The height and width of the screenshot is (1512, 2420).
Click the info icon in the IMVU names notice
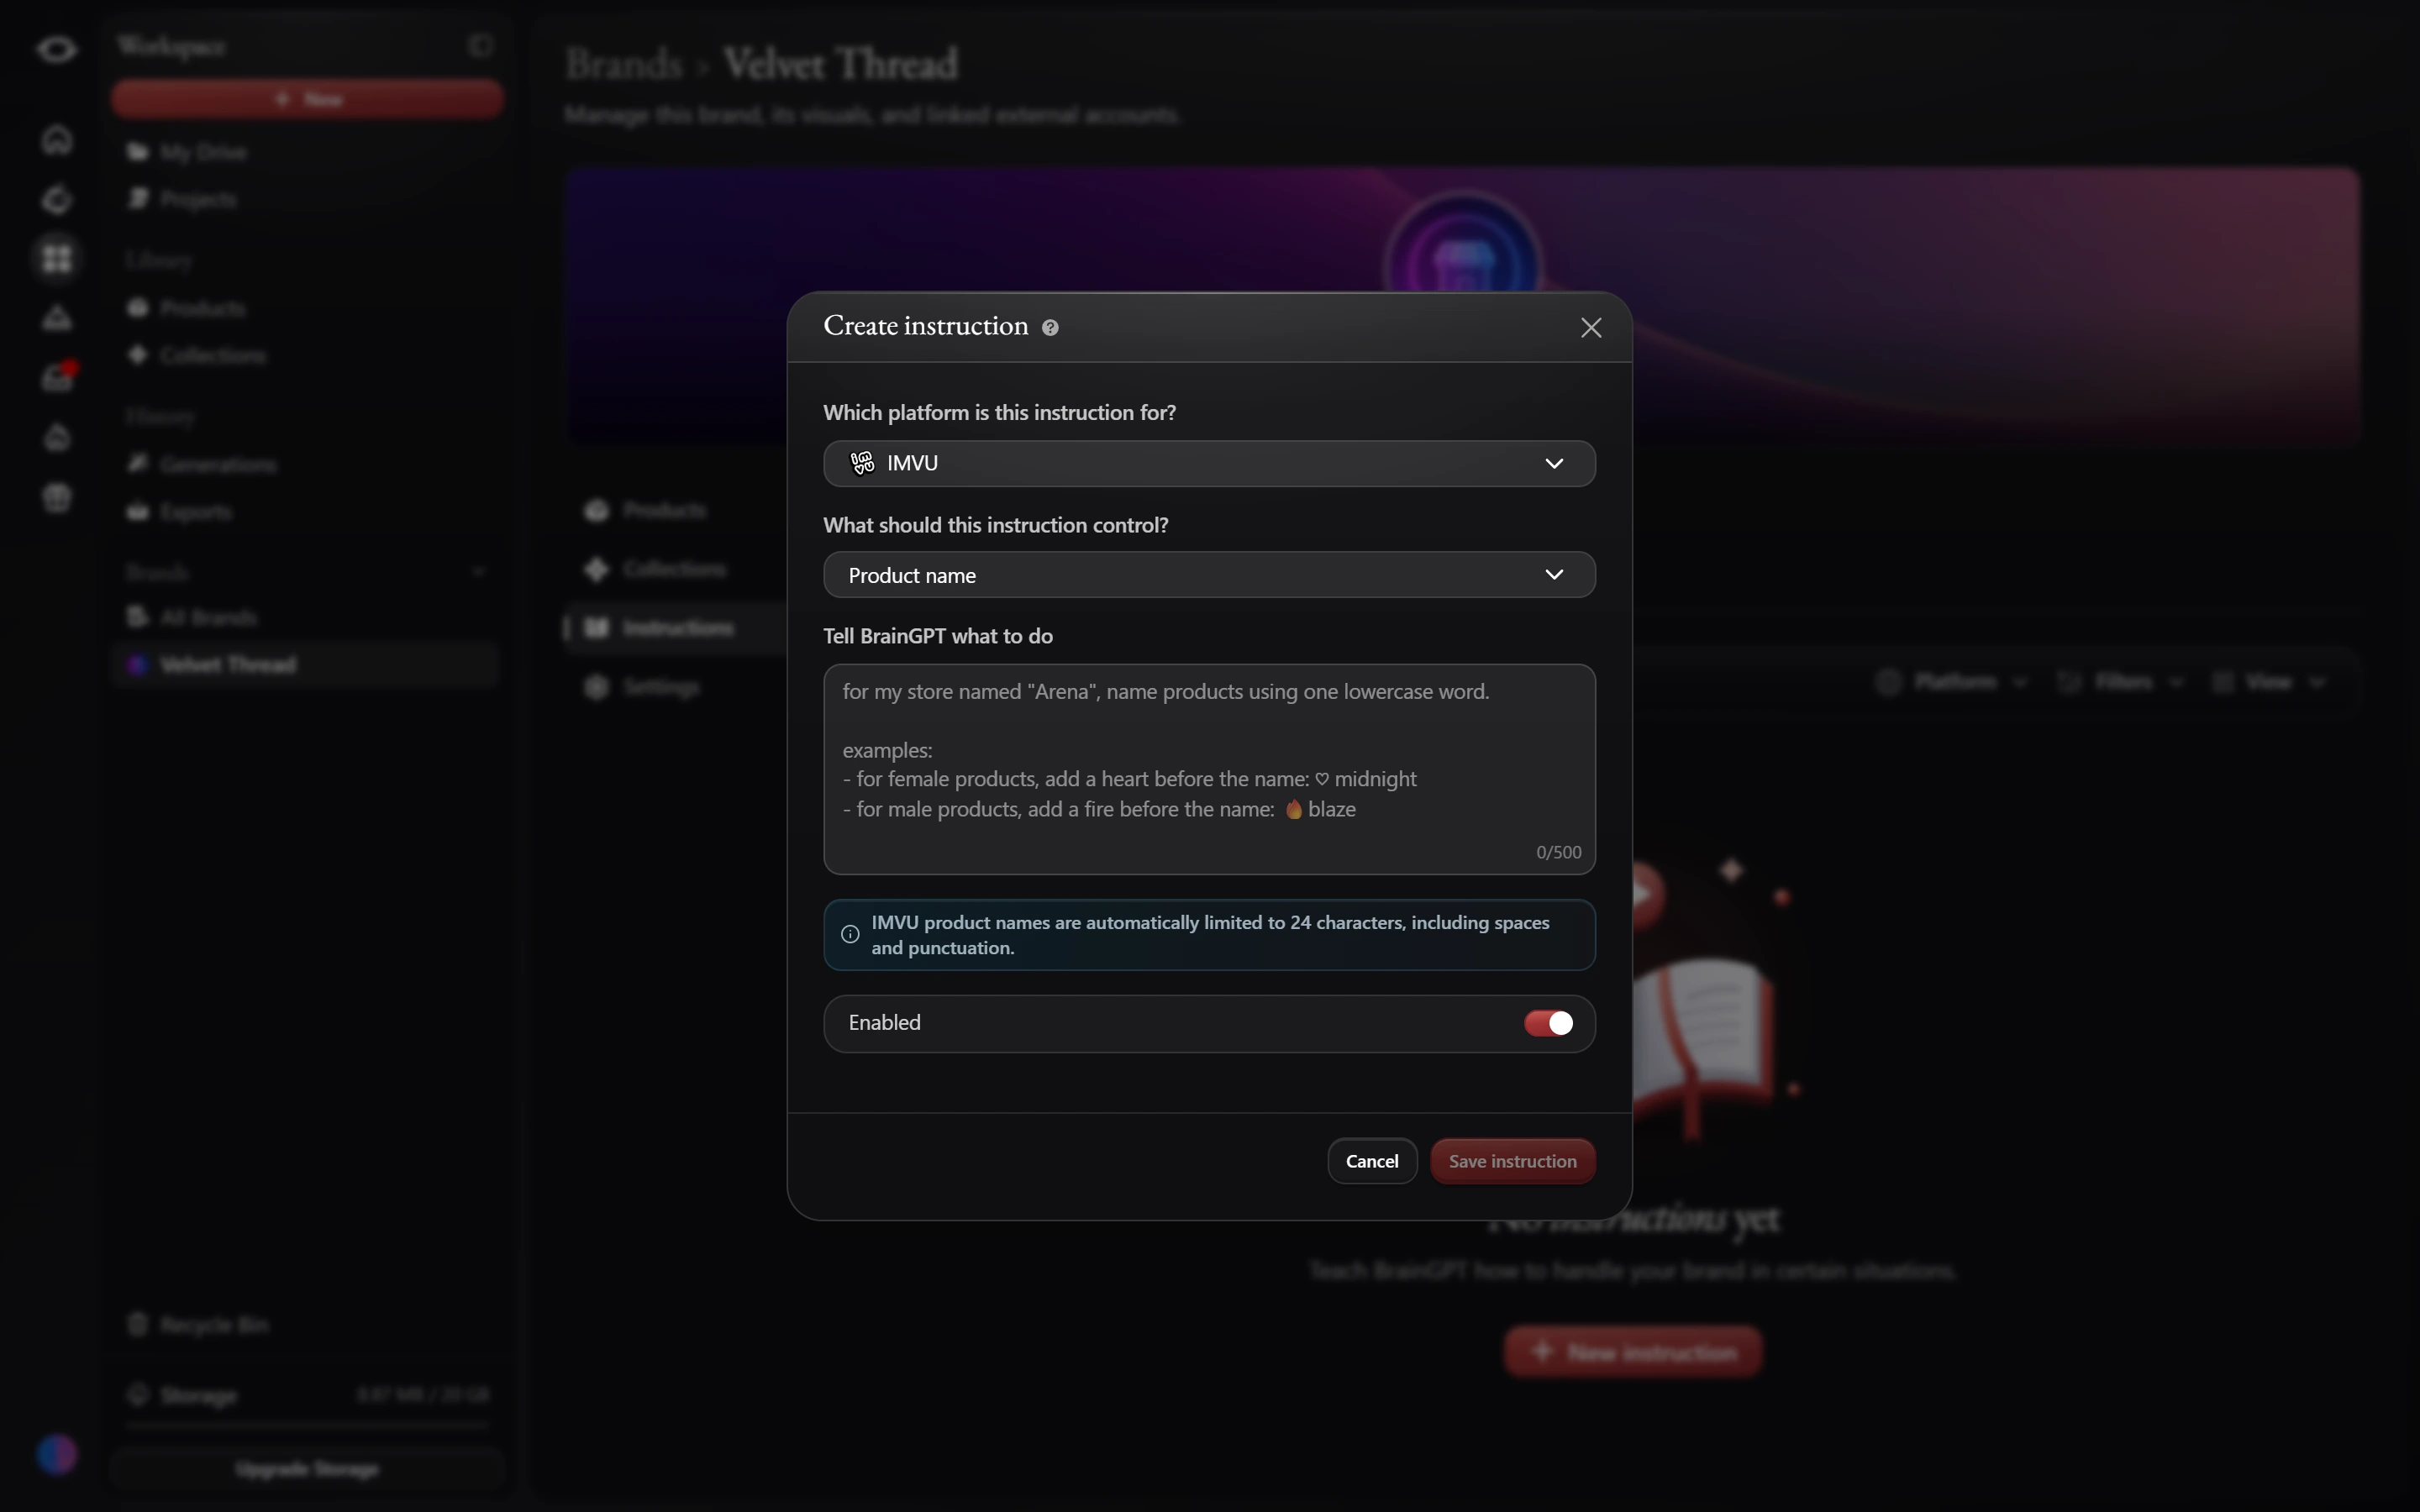point(850,934)
